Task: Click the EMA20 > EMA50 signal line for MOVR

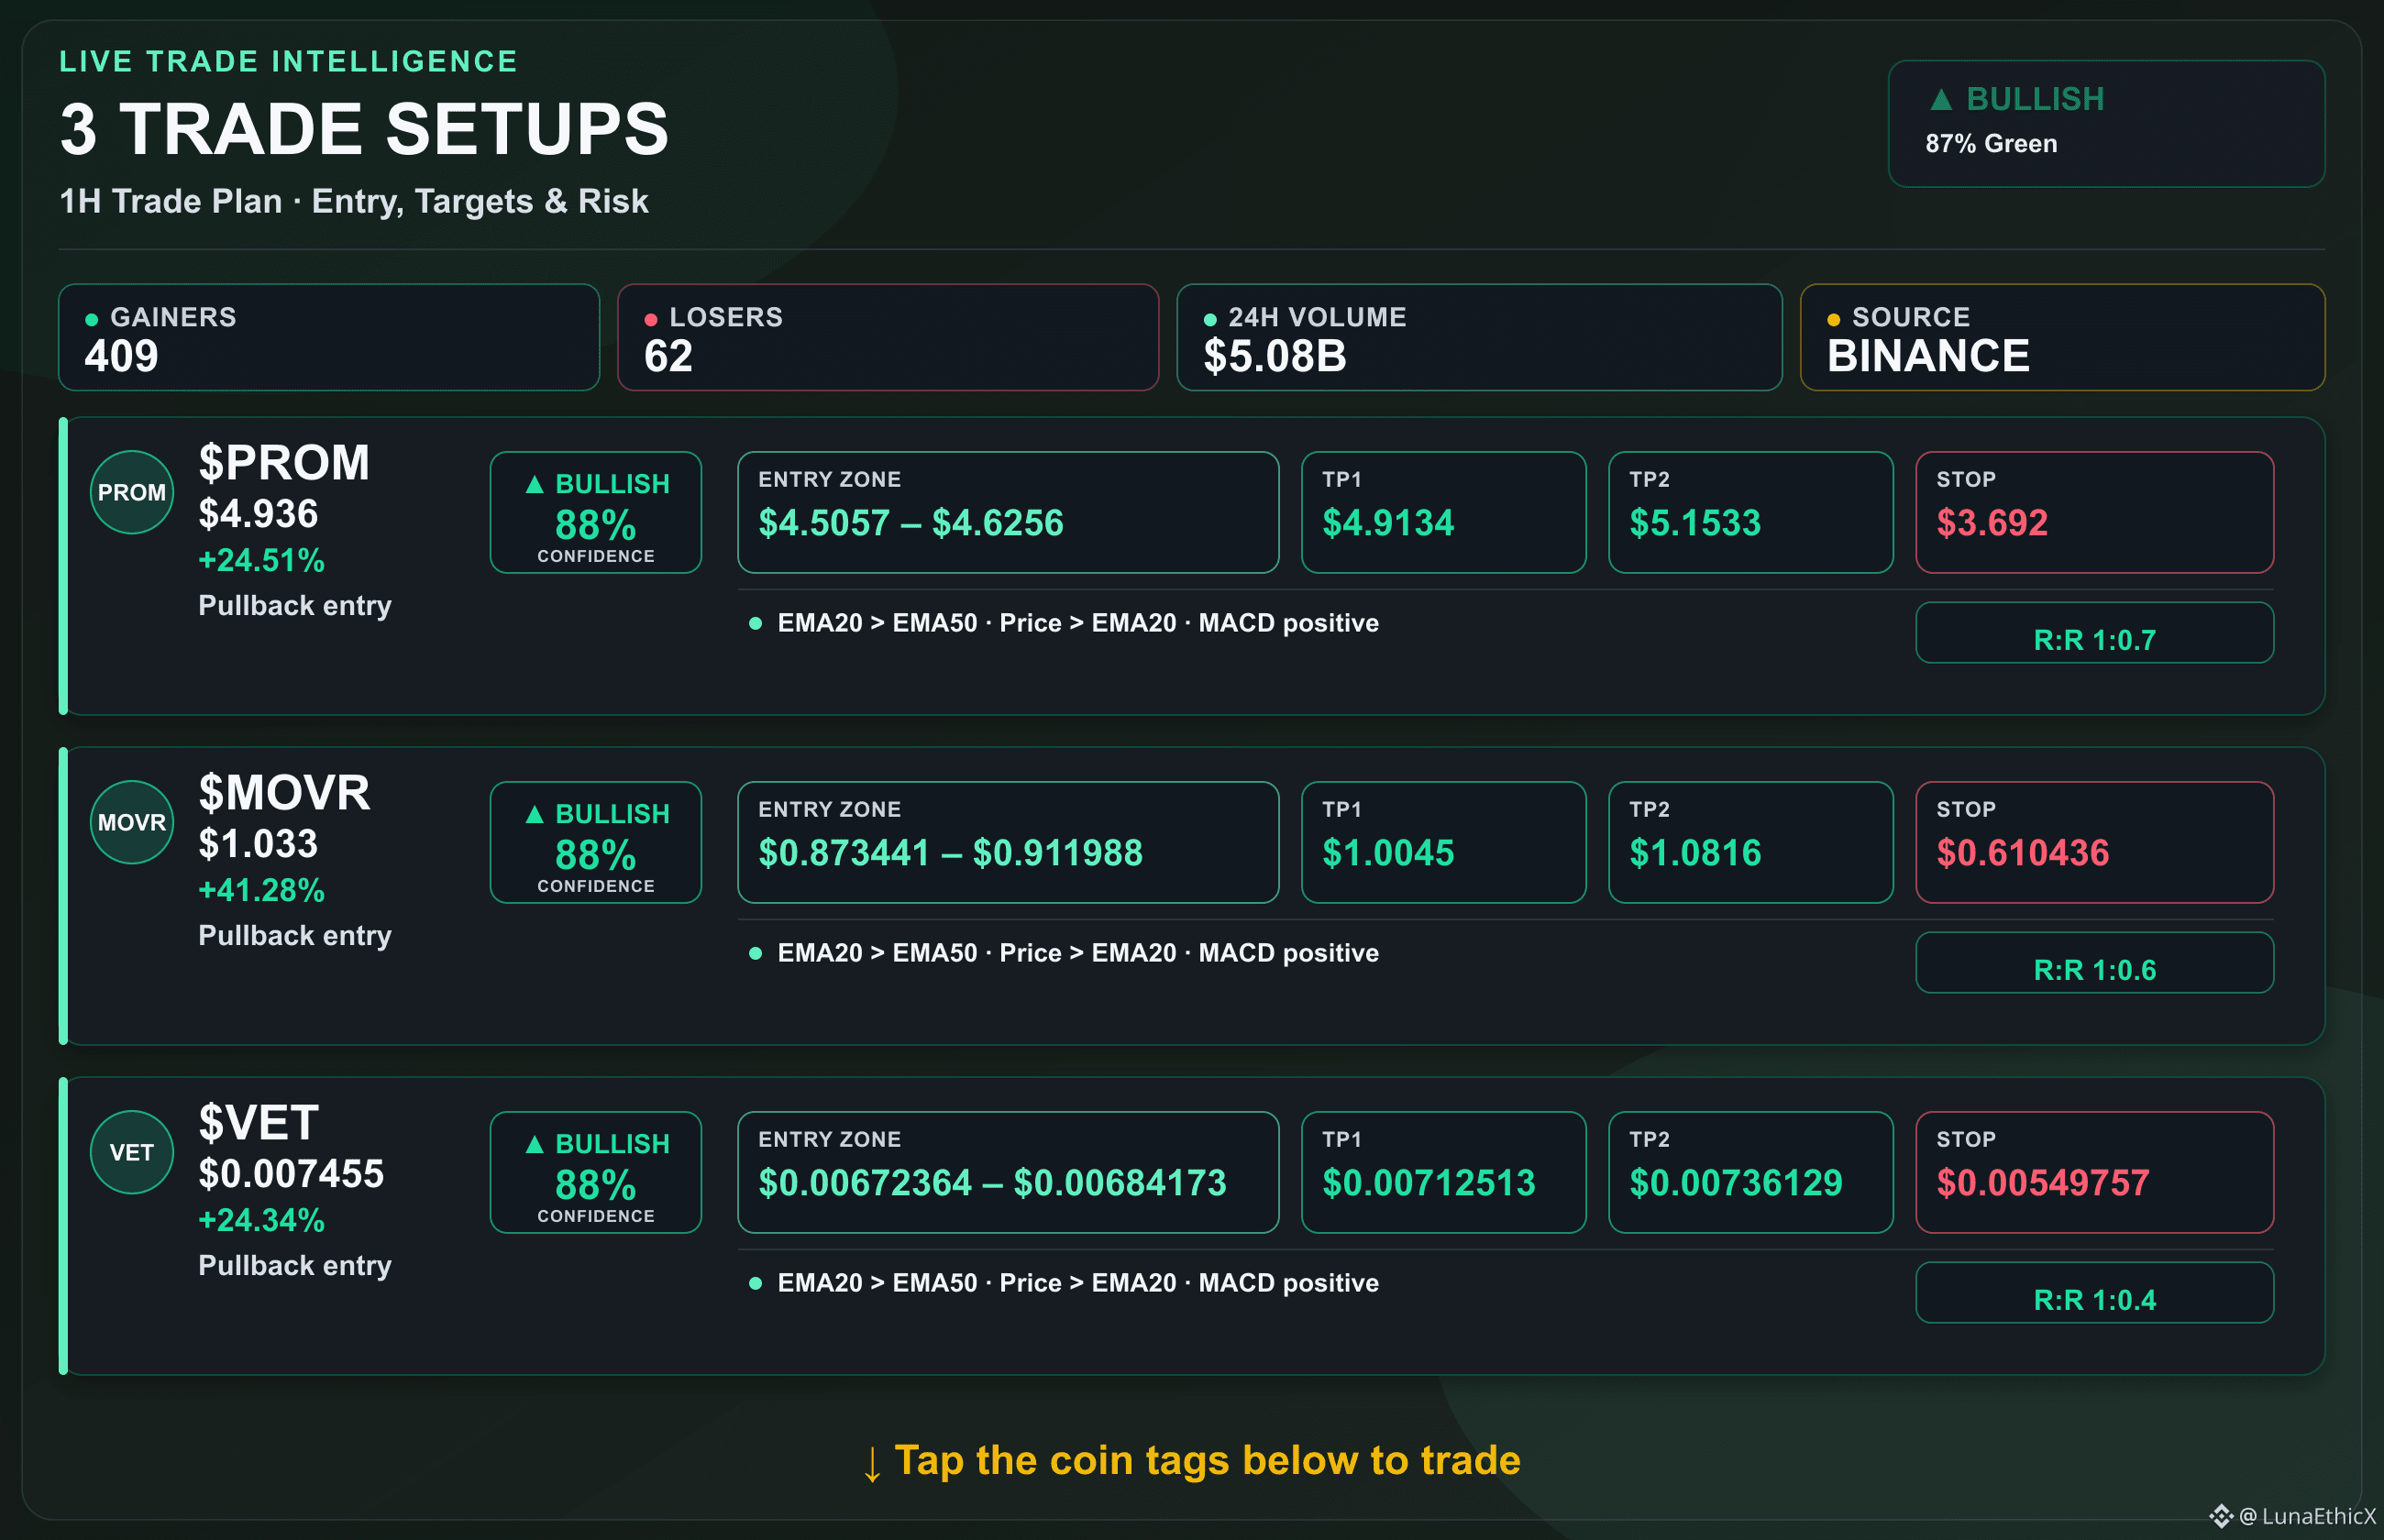Action: pyautogui.click(x=1078, y=953)
